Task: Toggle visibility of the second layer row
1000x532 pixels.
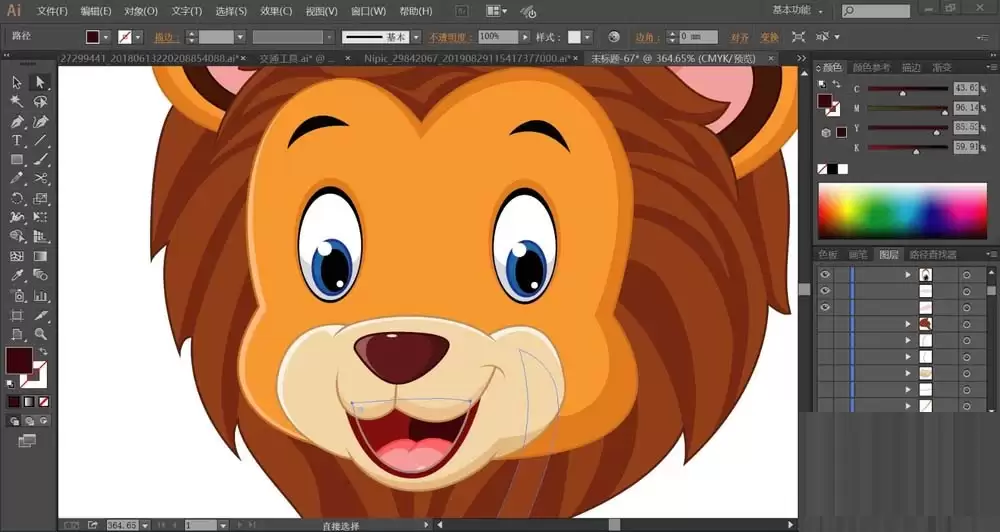Action: point(825,291)
